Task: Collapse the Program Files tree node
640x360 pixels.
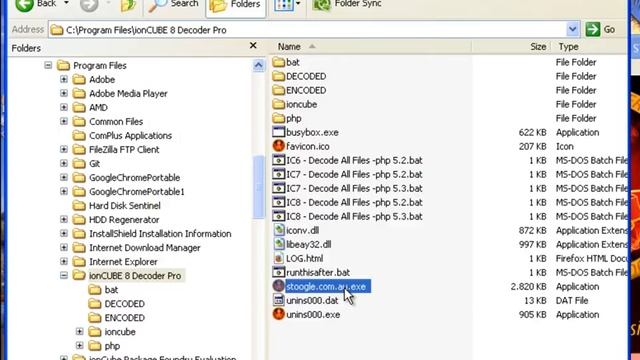Action: click(48, 65)
